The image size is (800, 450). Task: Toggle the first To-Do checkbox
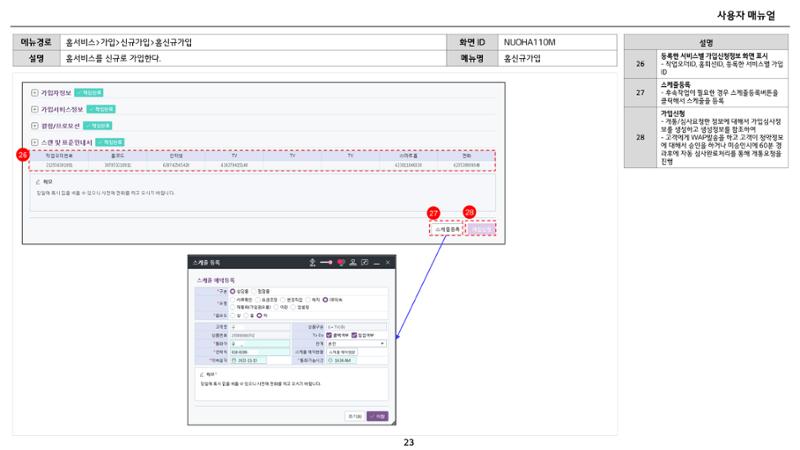coord(329,335)
